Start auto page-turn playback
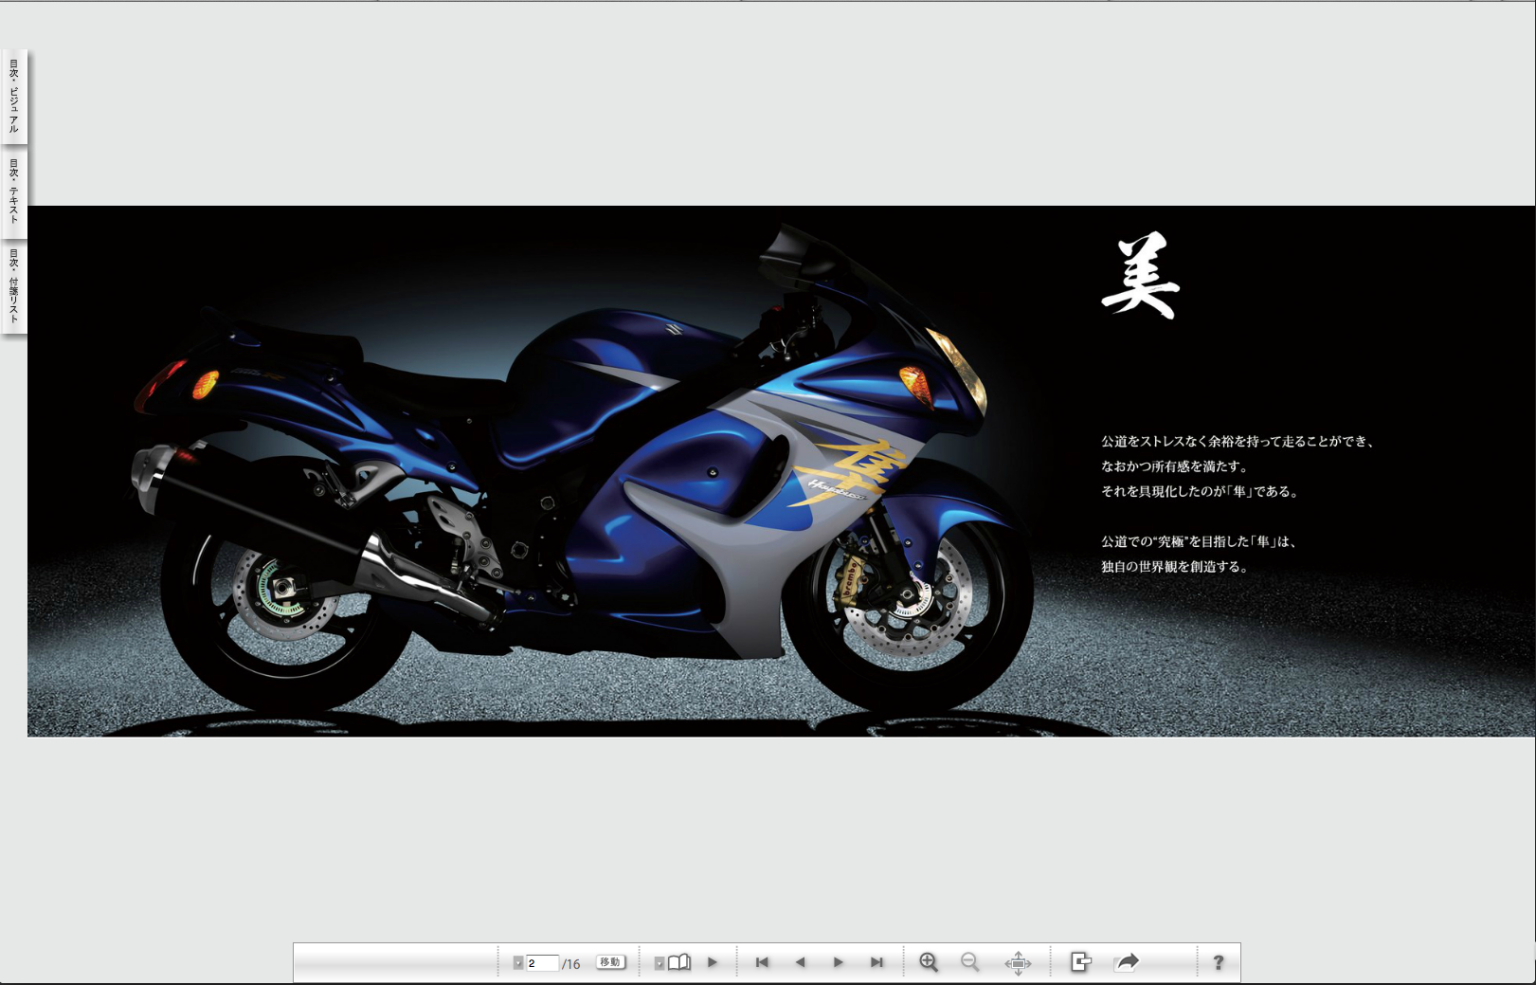This screenshot has width=1536, height=985. (x=712, y=962)
